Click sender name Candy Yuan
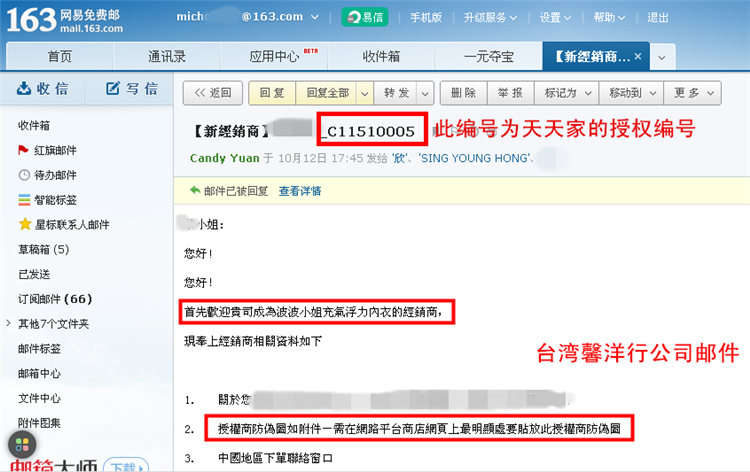 point(224,158)
